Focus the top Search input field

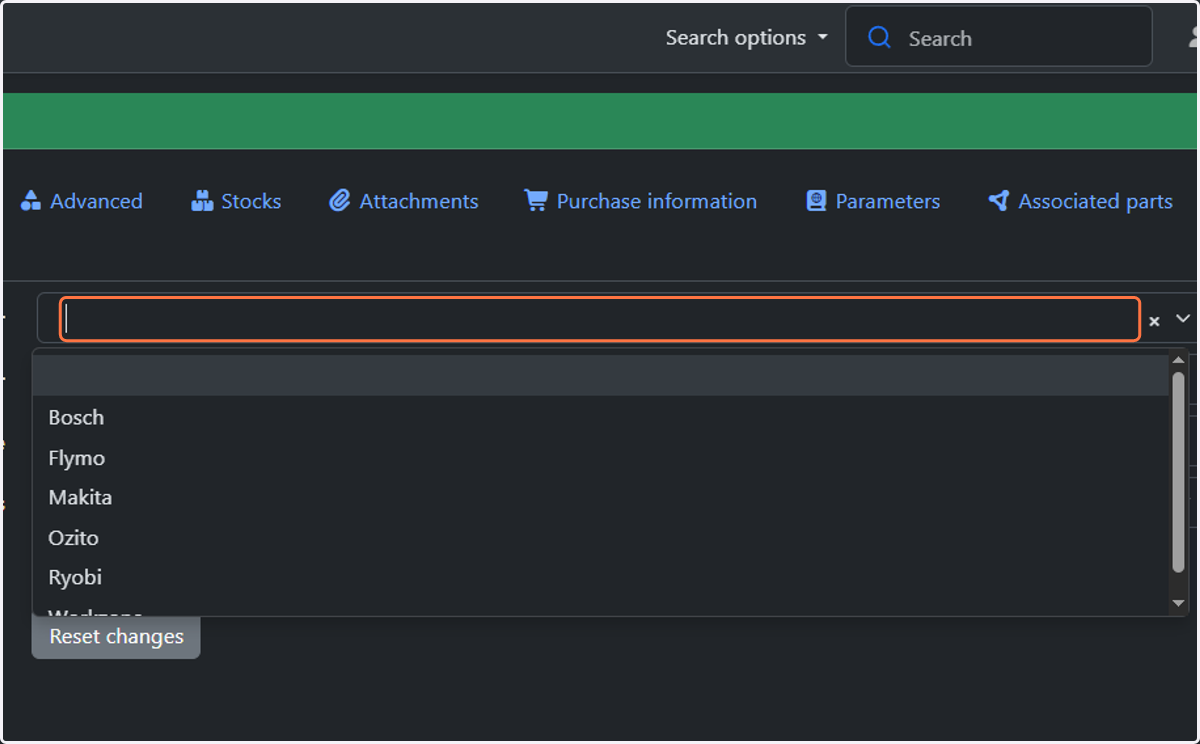tap(998, 38)
